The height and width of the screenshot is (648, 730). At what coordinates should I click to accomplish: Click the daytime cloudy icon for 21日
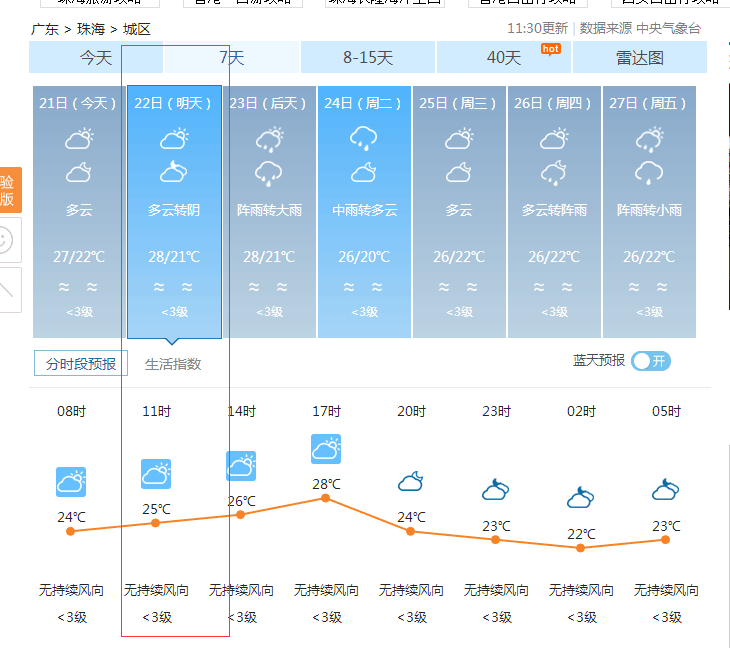[79, 138]
